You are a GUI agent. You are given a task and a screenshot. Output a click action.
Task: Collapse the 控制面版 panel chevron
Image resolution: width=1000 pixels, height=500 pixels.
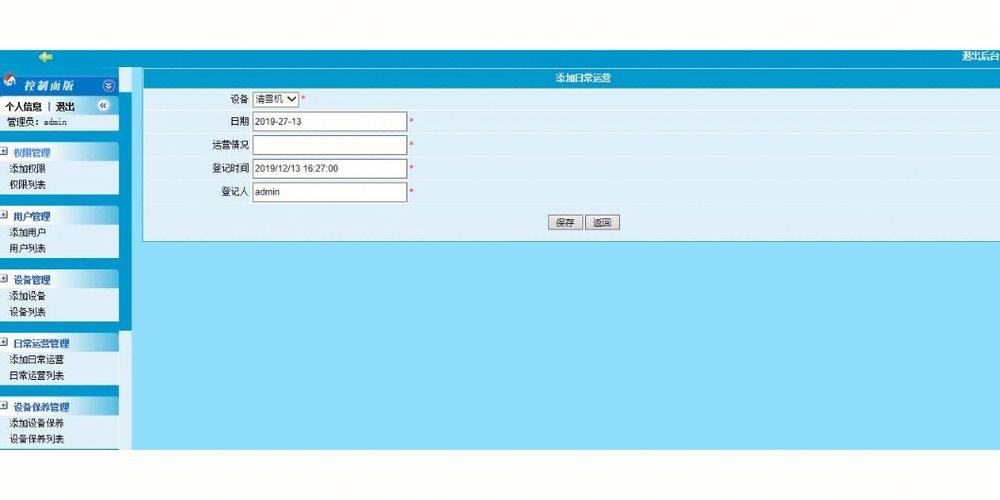(x=108, y=85)
